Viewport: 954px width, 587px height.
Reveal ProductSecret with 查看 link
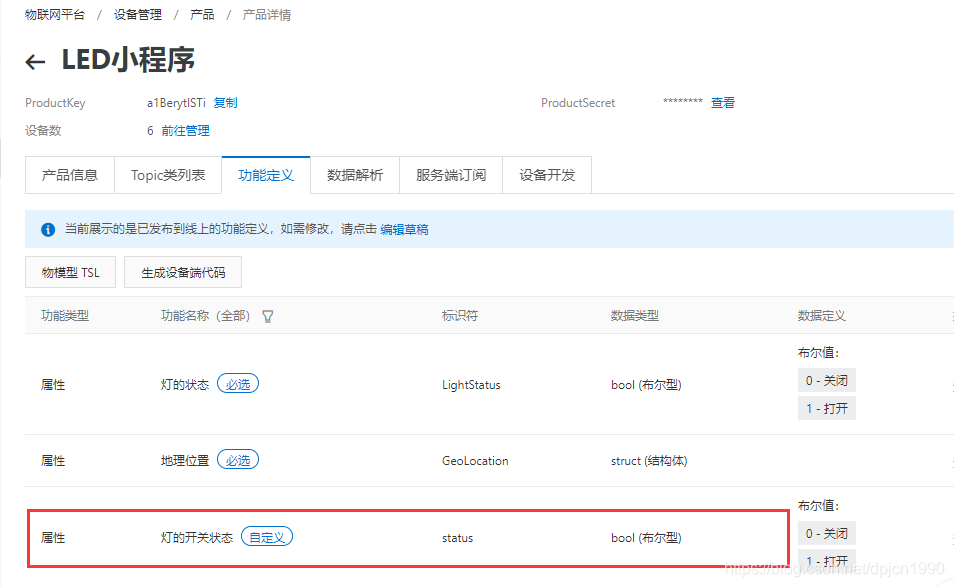click(723, 103)
